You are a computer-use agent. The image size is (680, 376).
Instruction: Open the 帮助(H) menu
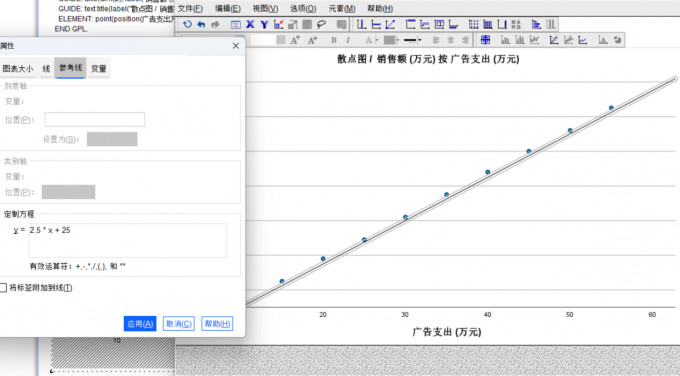tap(380, 8)
